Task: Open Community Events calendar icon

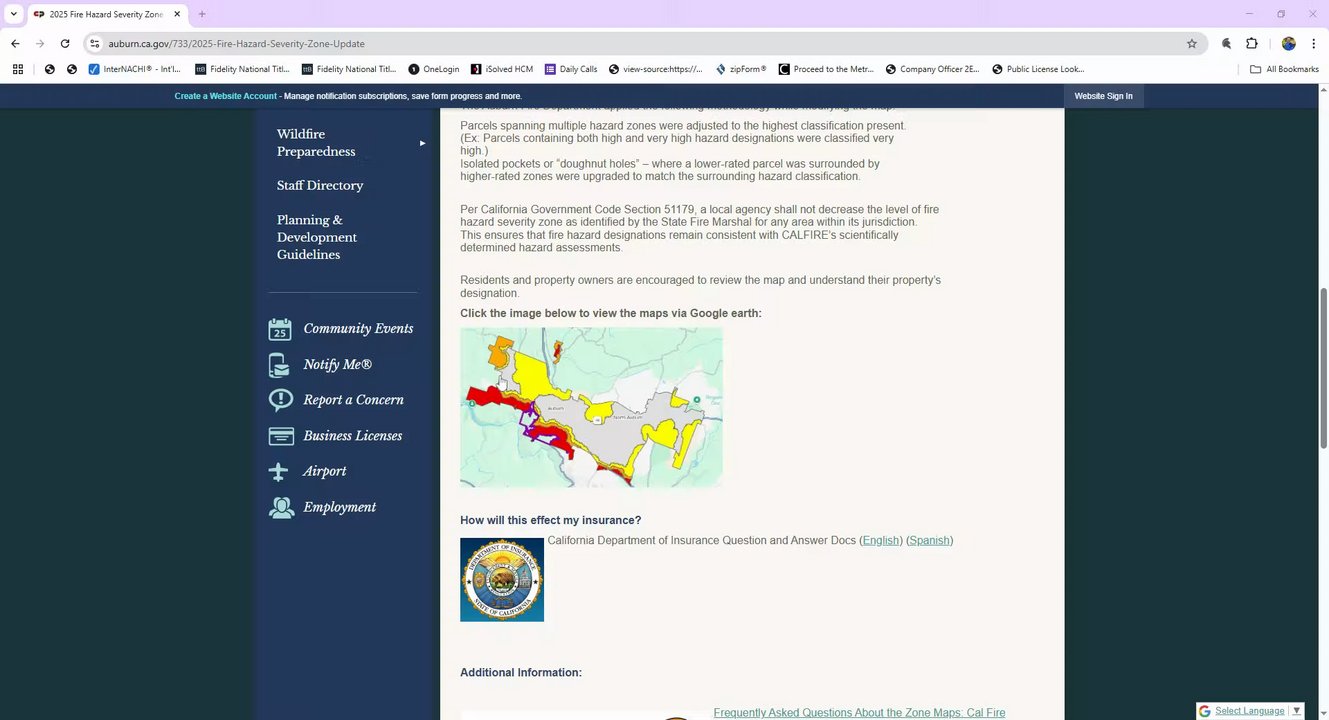Action: click(280, 329)
